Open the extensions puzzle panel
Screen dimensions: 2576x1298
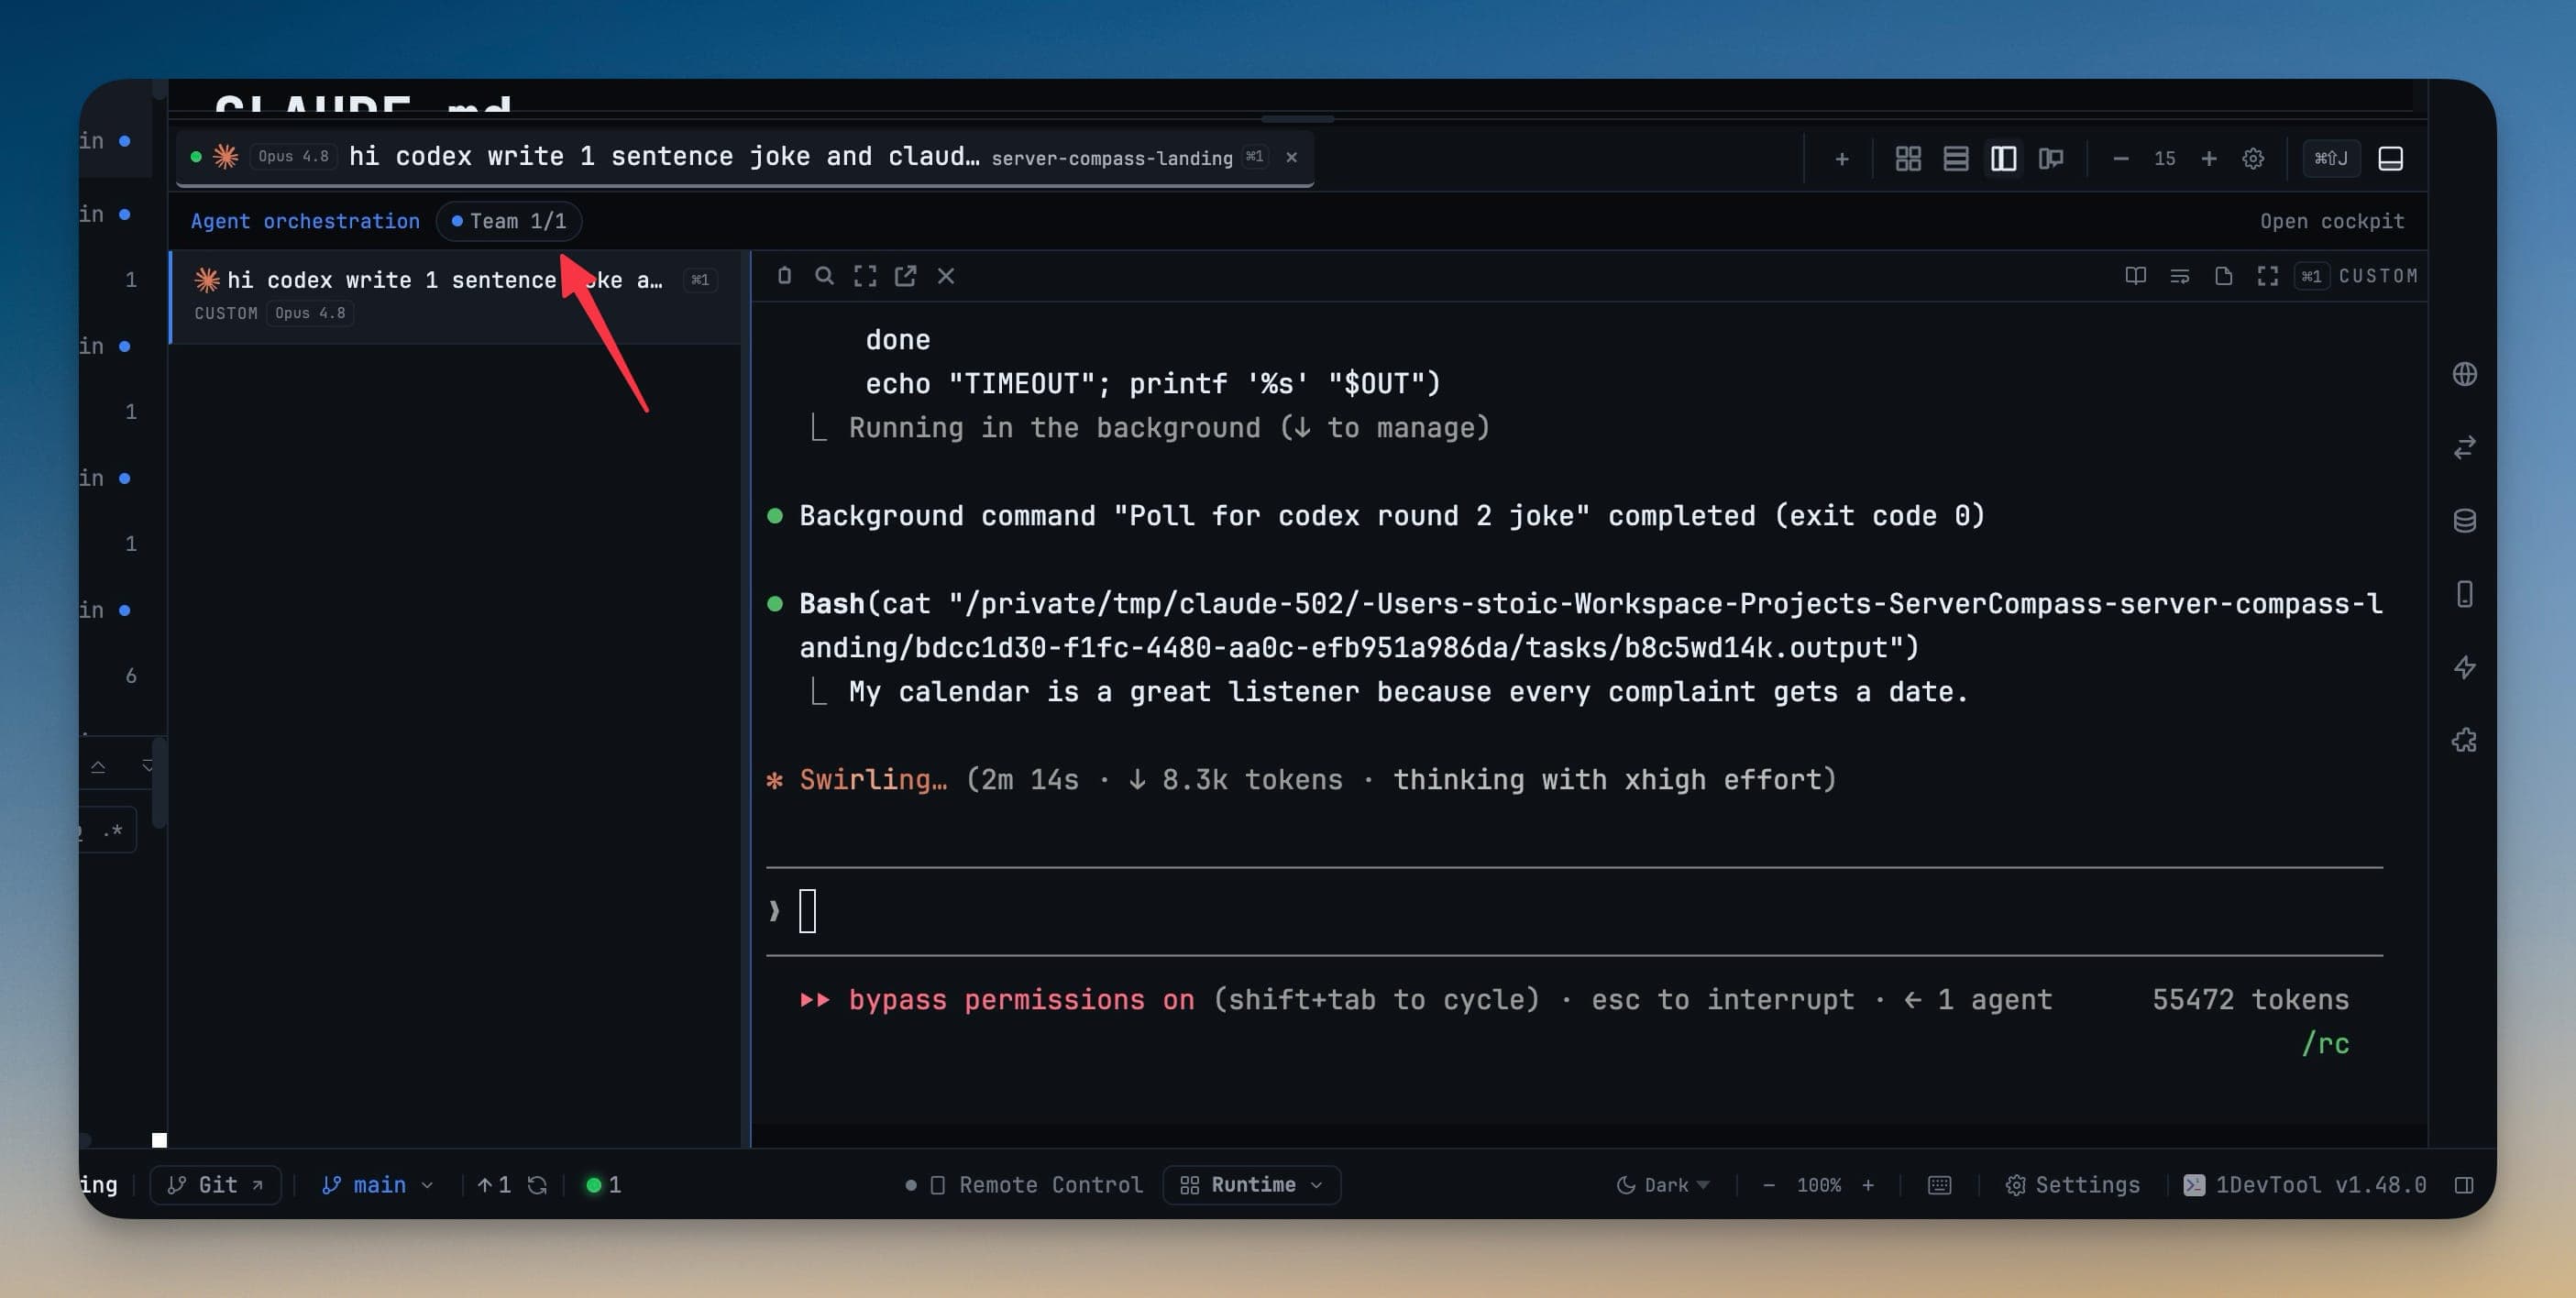tap(2465, 740)
